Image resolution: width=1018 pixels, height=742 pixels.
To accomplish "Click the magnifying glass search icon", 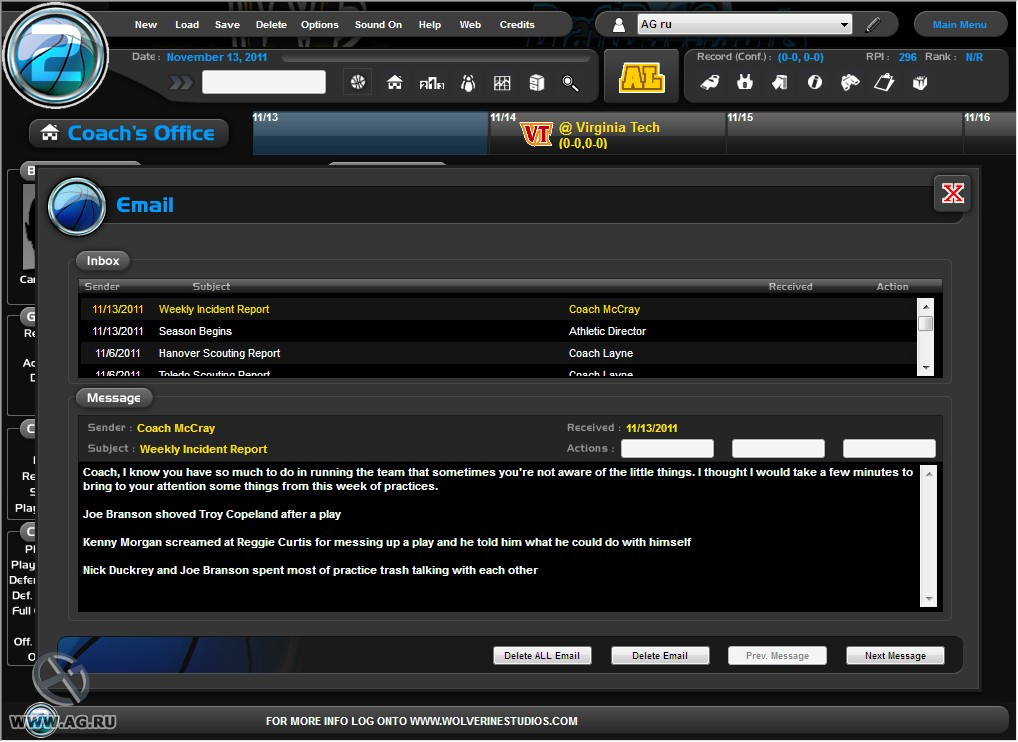I will point(570,83).
